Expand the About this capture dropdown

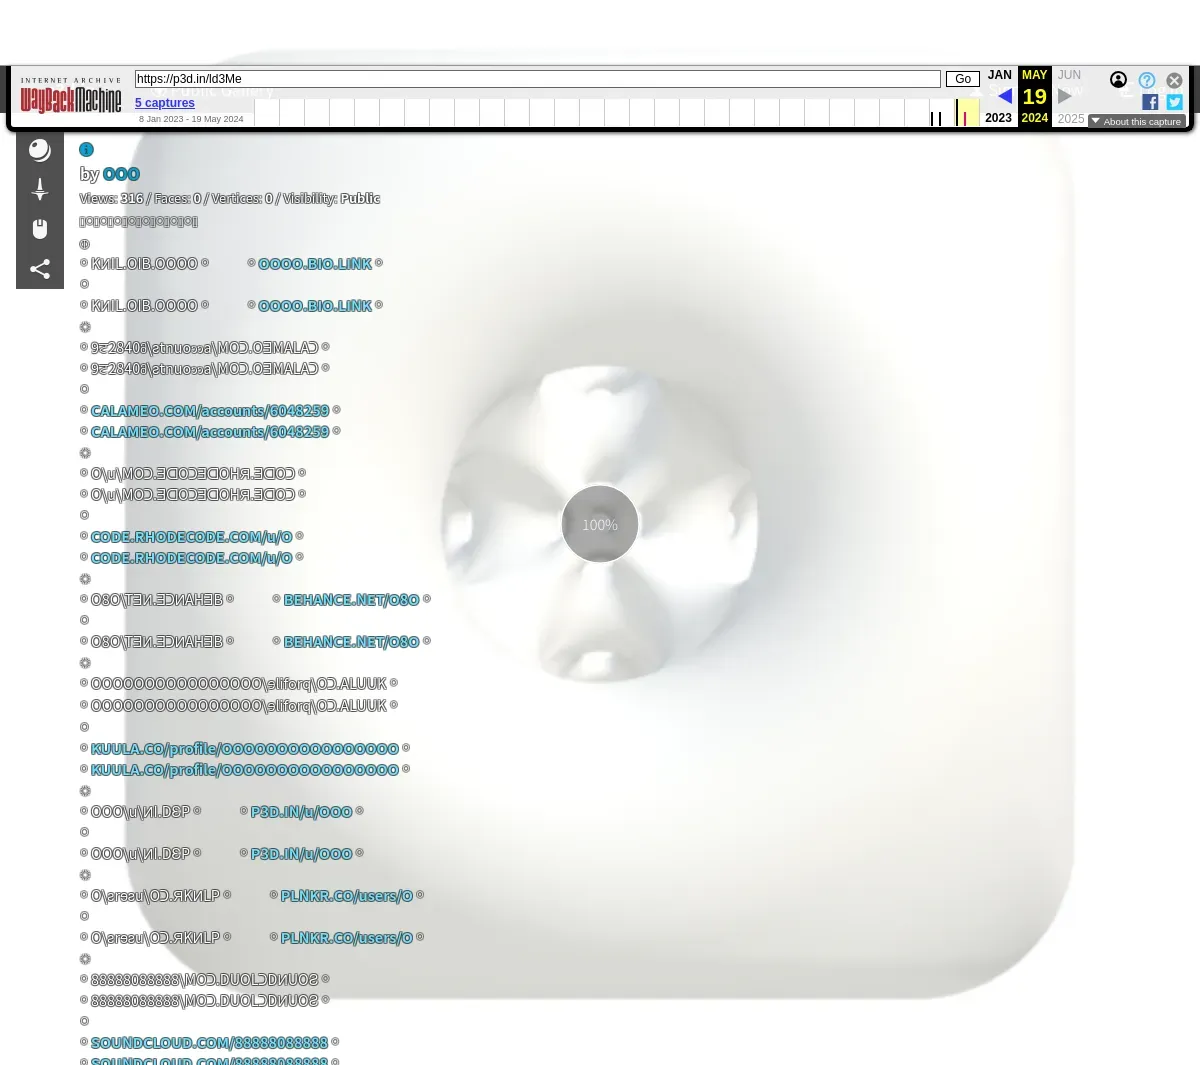1137,121
